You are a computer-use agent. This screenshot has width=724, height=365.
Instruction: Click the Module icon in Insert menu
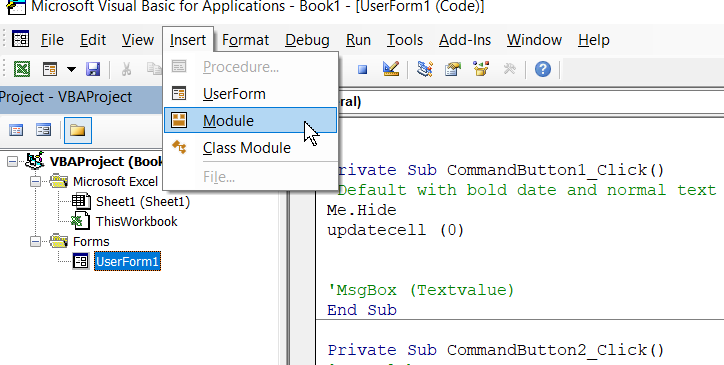coord(179,120)
